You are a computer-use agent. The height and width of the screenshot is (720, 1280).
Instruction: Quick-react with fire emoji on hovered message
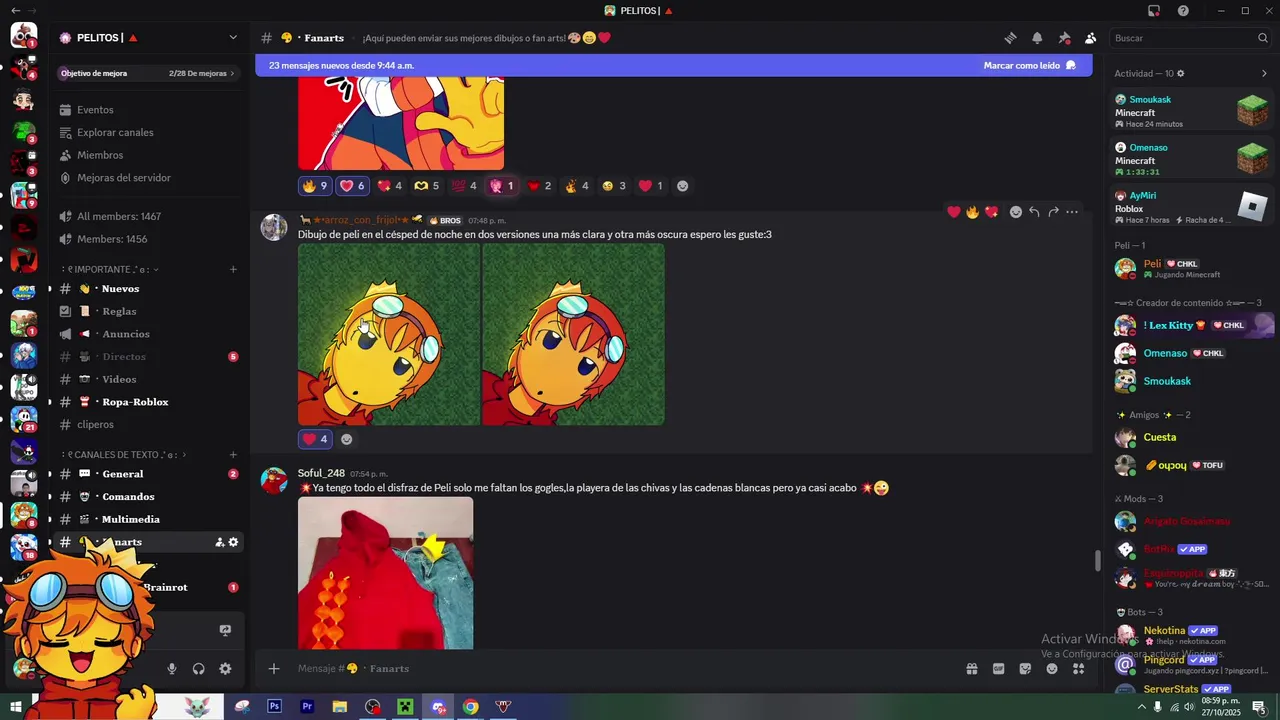point(972,212)
